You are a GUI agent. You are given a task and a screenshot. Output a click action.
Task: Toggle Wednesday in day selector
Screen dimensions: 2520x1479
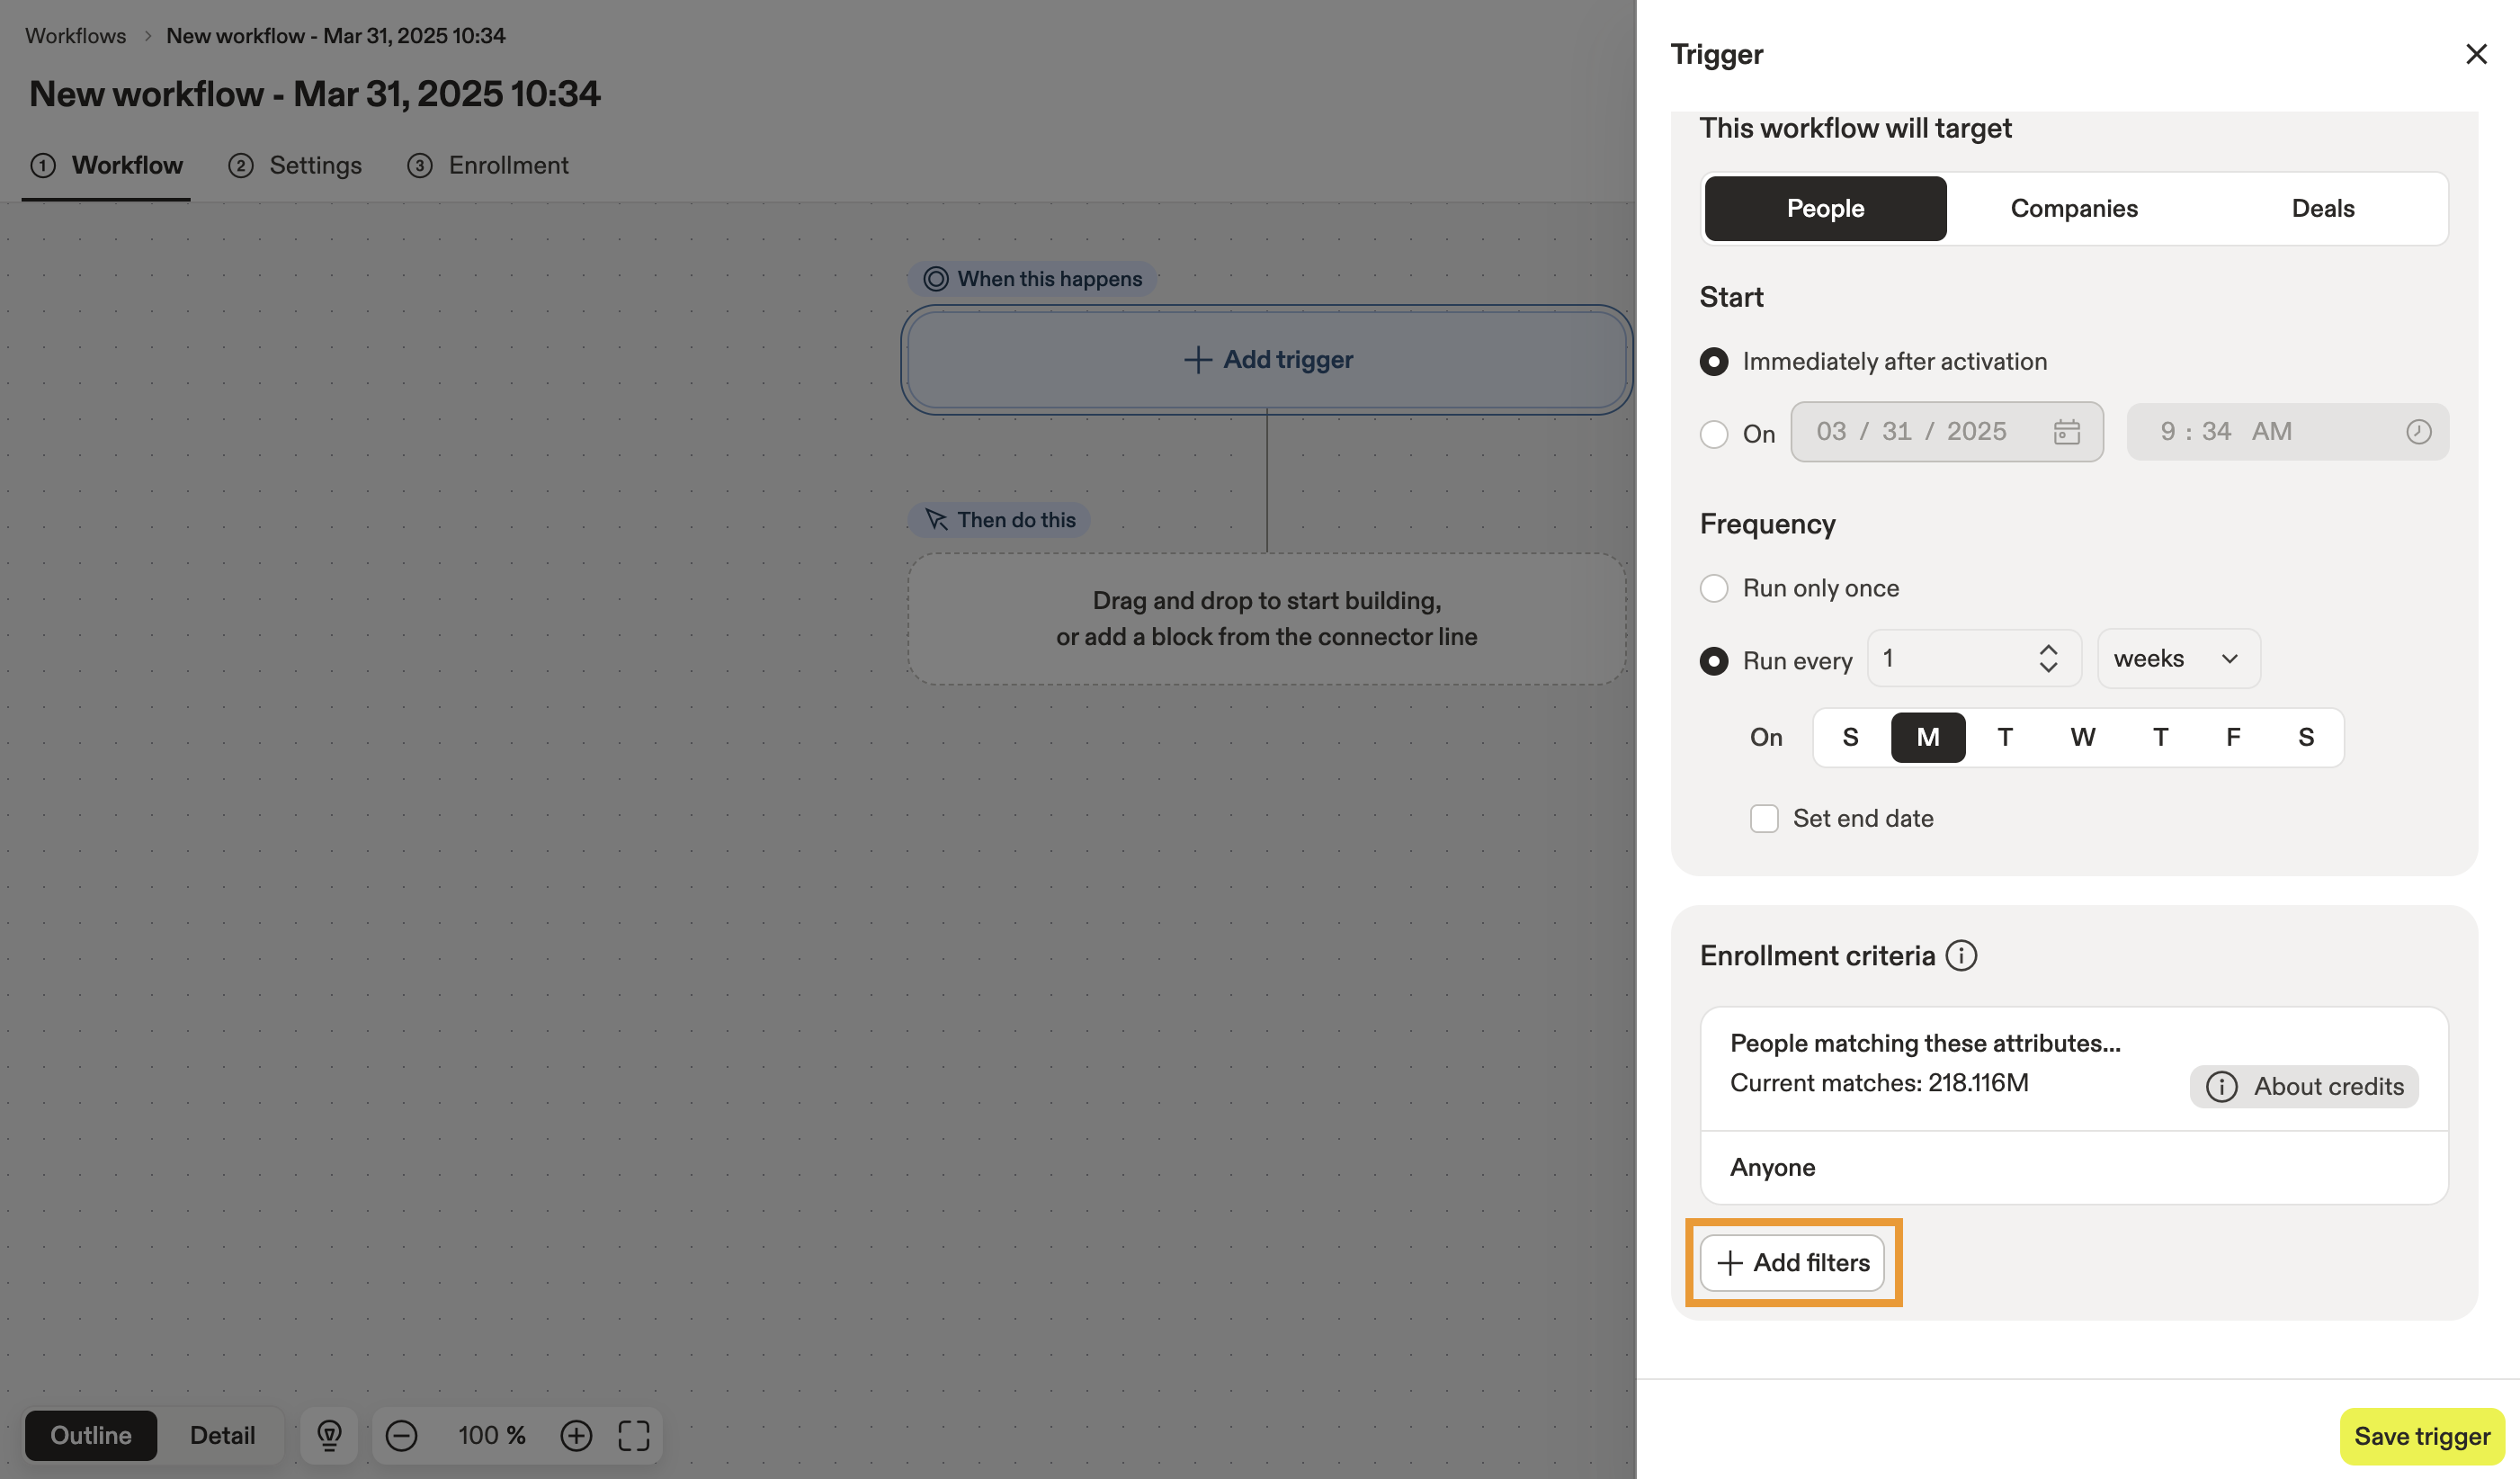(x=2082, y=737)
